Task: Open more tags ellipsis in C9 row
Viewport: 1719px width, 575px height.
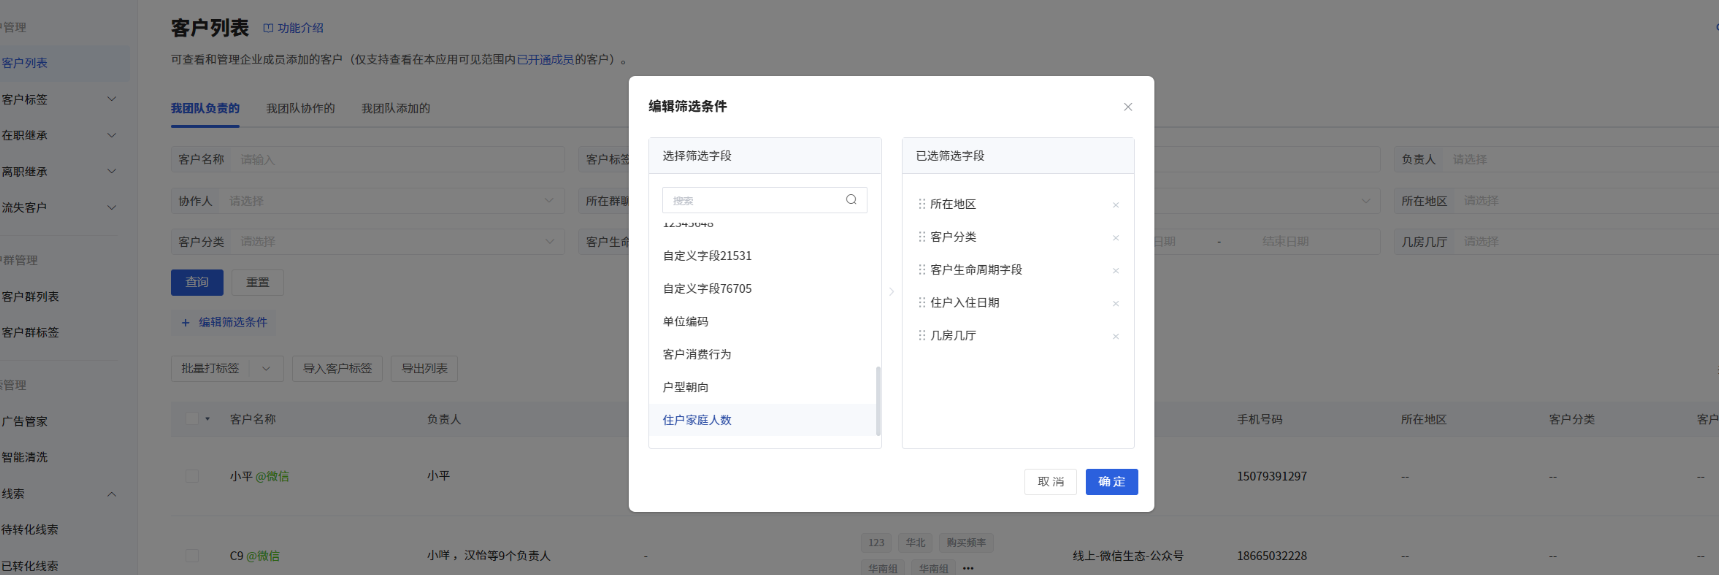Action: click(968, 568)
